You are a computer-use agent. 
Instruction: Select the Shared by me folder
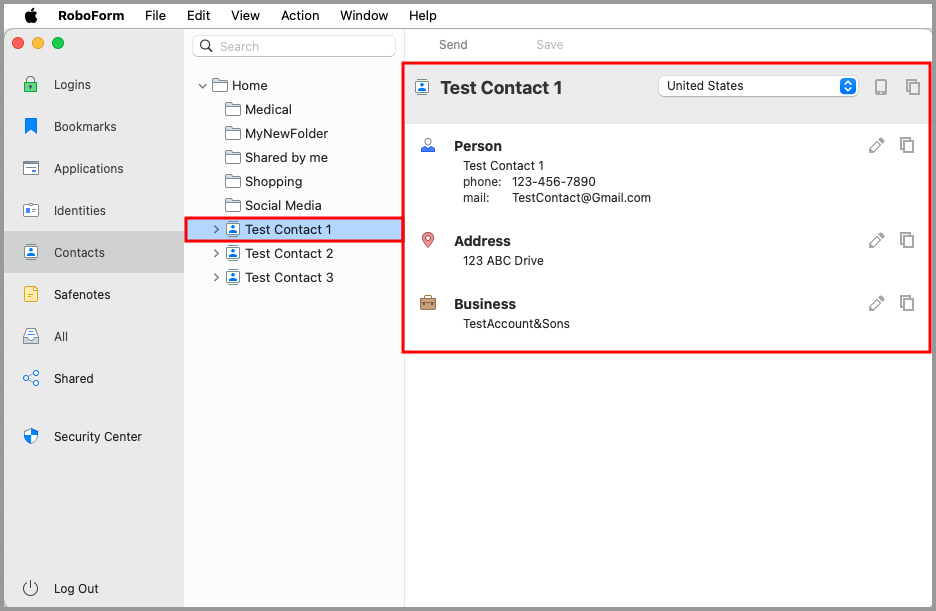pyautogui.click(x=286, y=158)
